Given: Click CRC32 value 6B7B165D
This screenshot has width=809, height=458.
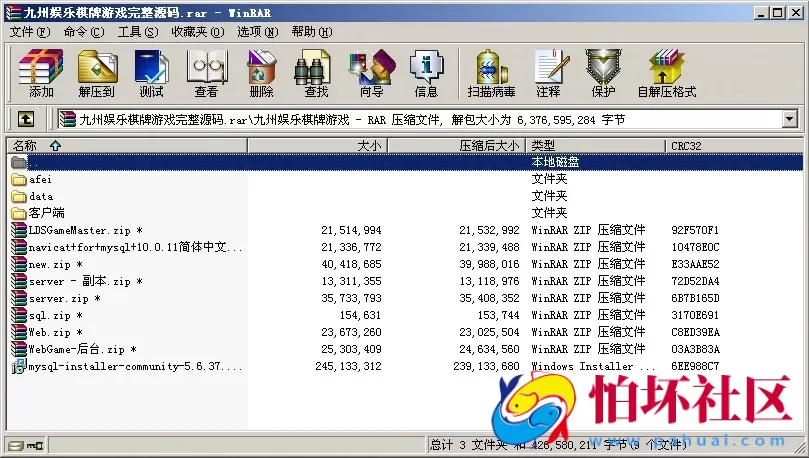Looking at the screenshot, I should coord(695,298).
